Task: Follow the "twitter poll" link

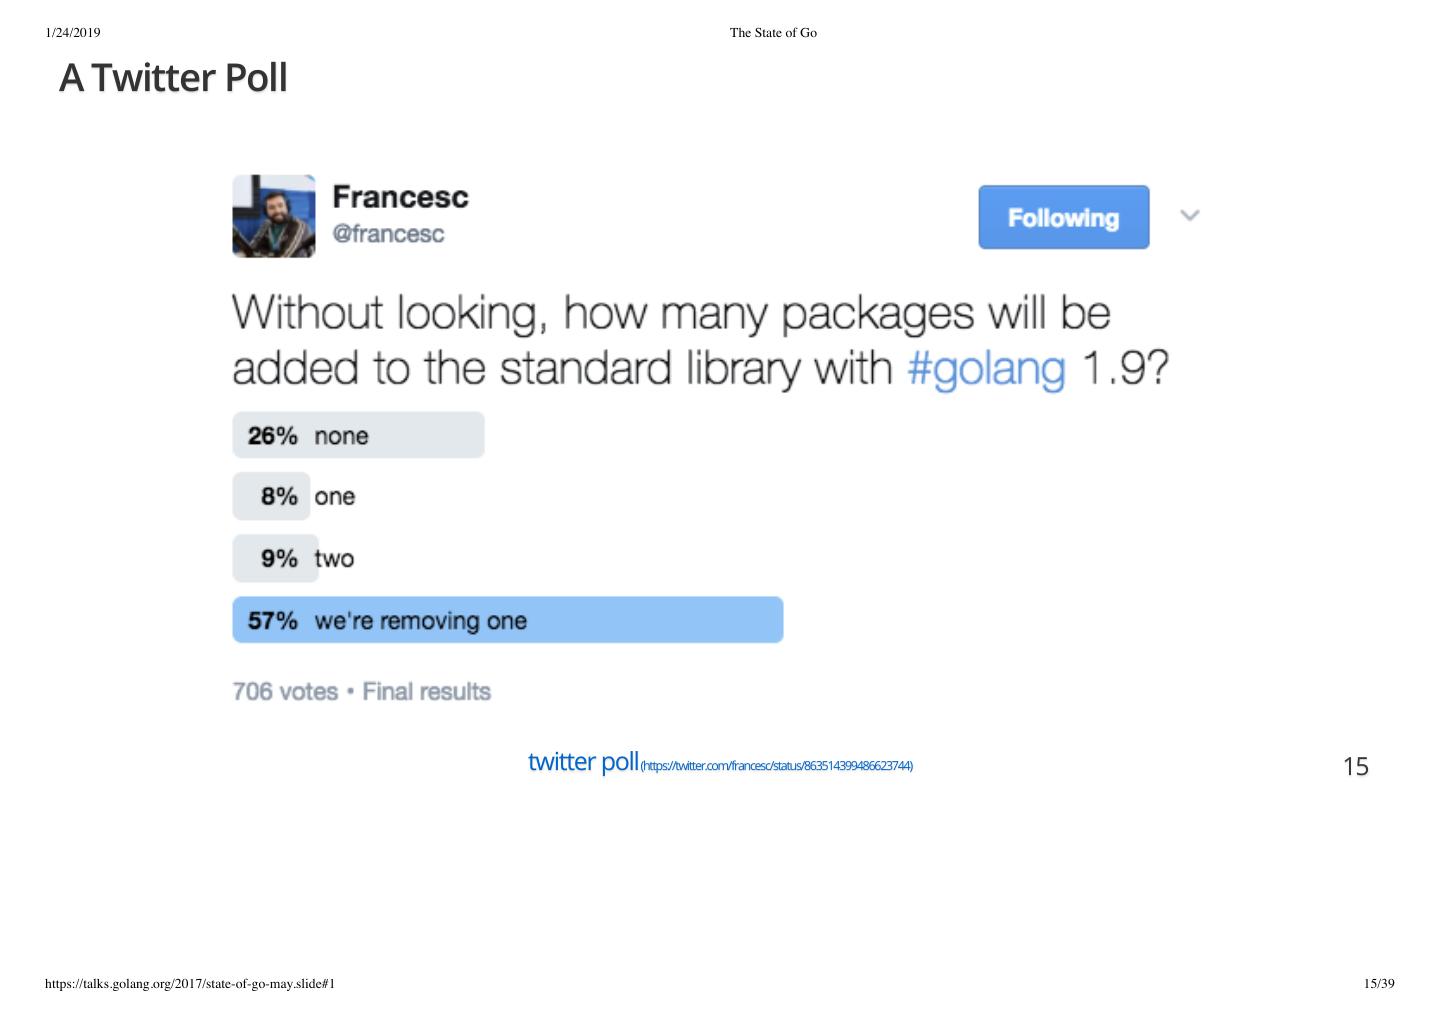Action: pos(583,762)
